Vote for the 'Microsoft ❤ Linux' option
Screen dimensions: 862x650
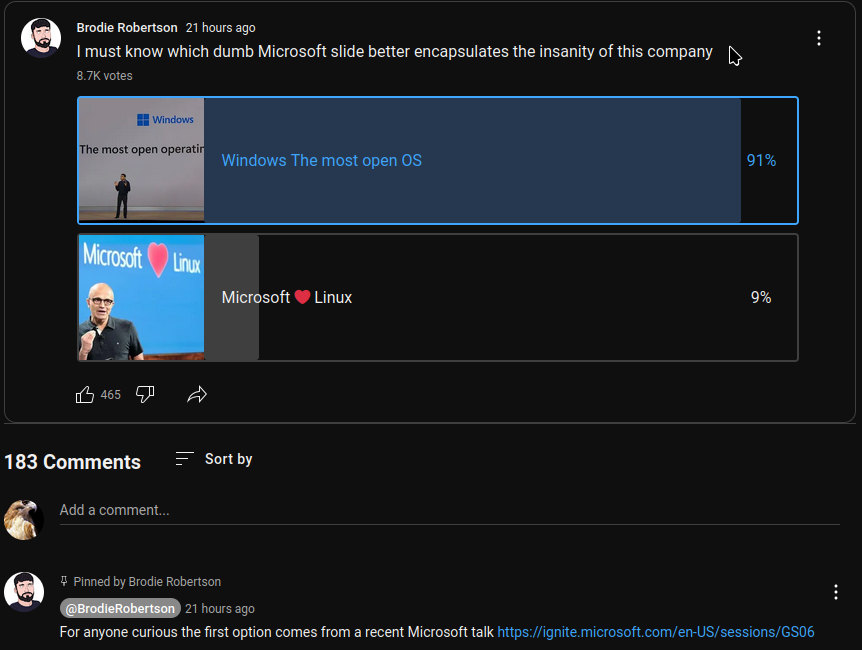(x=438, y=298)
